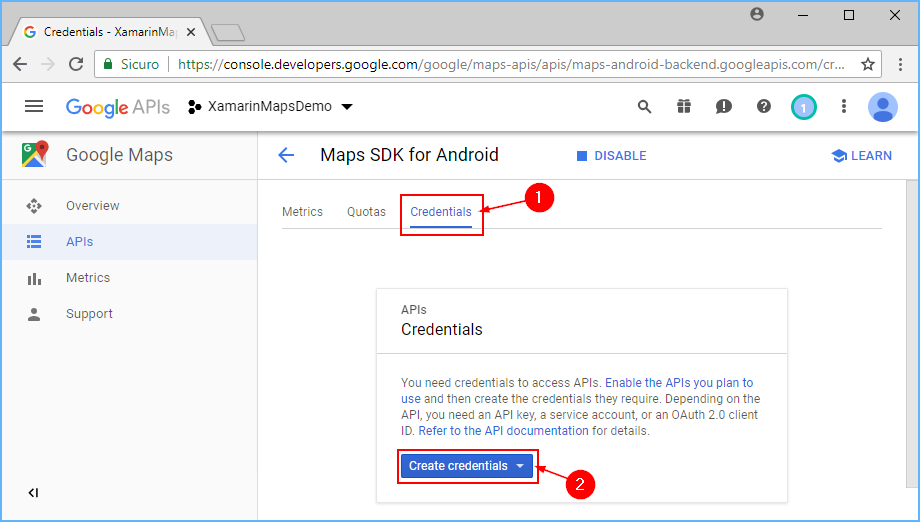The image size is (920, 522).
Task: Click the search magnifier icon
Action: point(644,107)
